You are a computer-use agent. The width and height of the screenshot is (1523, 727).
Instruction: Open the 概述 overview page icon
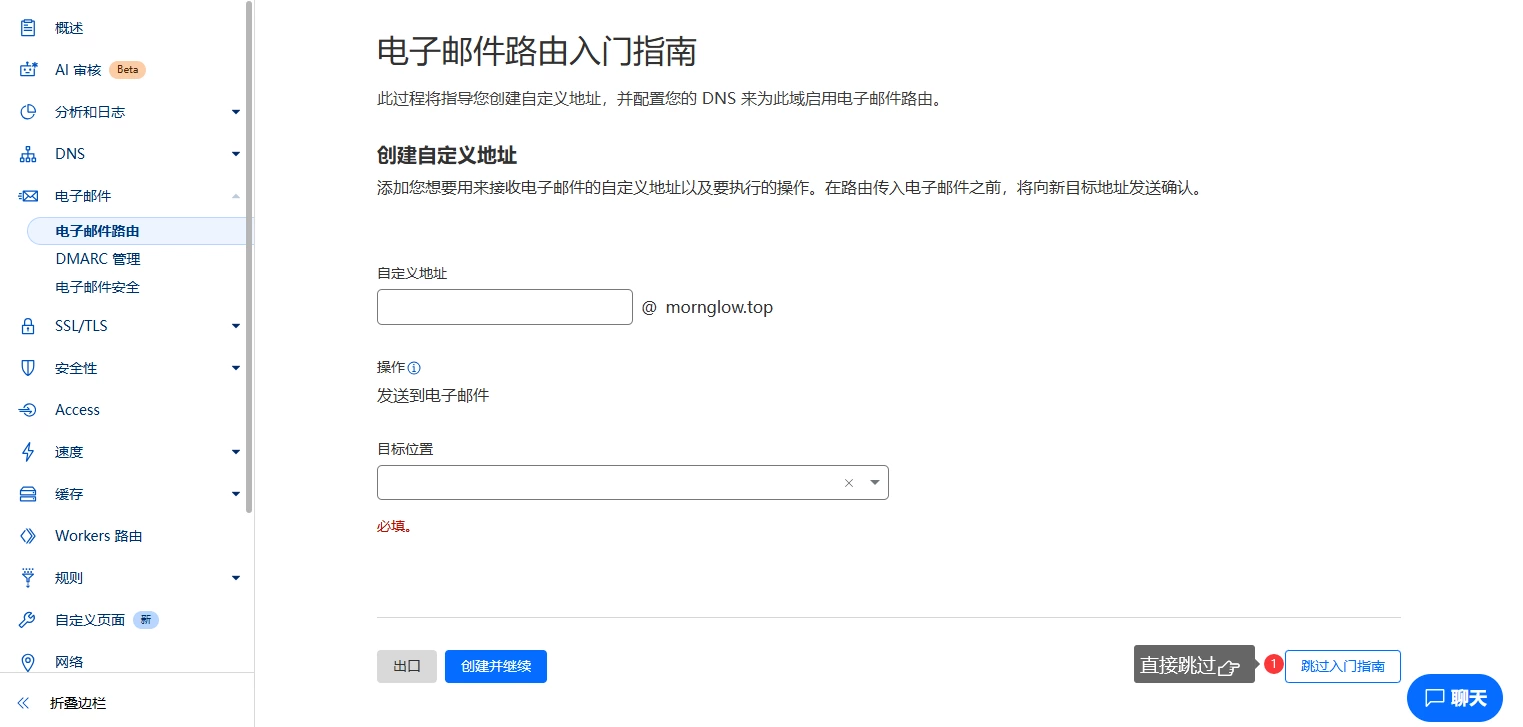29,27
